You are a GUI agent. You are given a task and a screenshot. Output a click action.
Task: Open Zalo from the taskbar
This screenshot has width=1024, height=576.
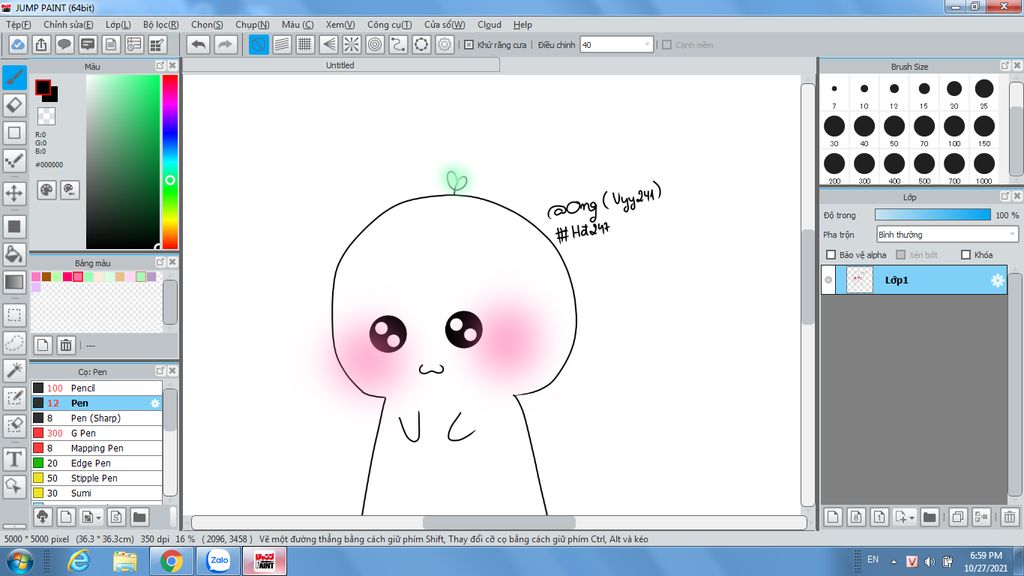click(218, 561)
